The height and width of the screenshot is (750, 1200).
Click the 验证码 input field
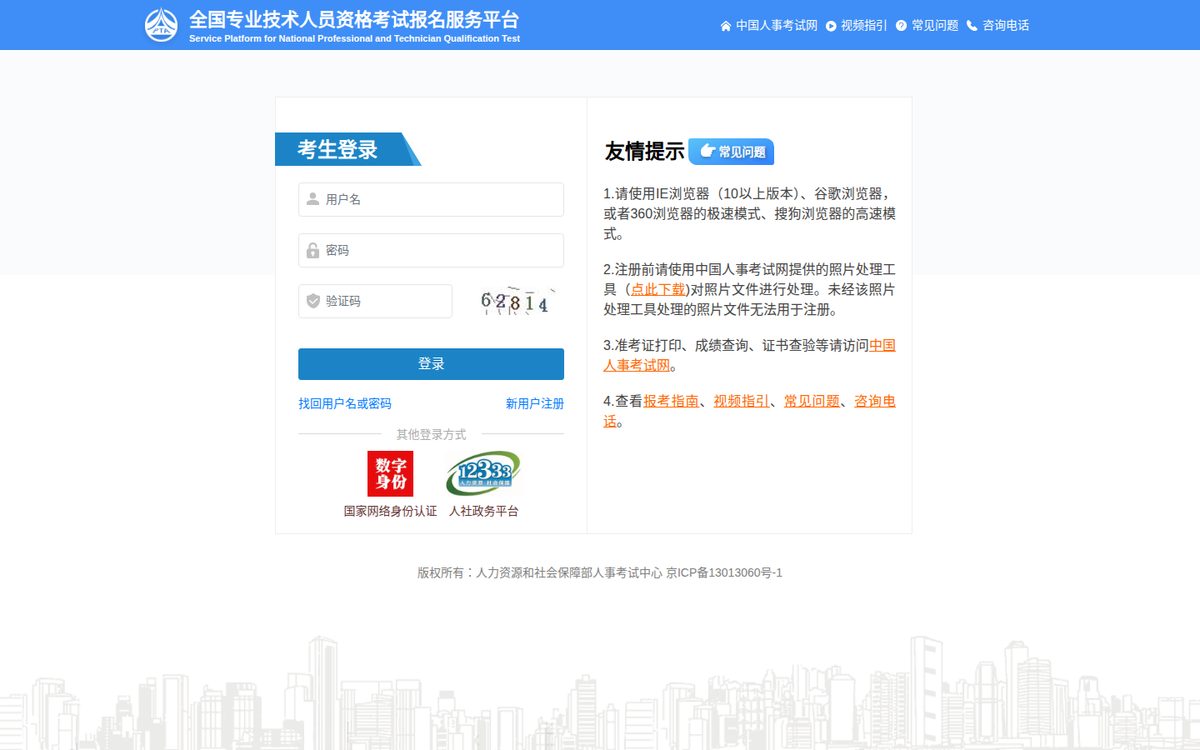click(x=375, y=301)
